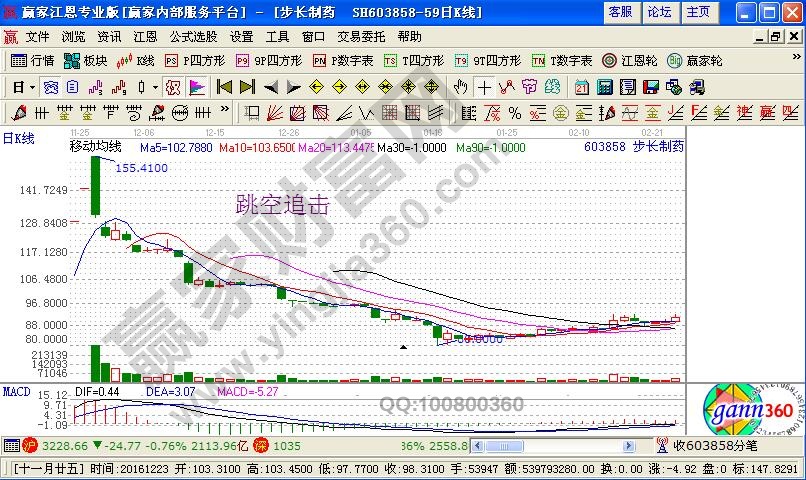This screenshot has width=806, height=480.
Task: Open the 公式选股 menu
Action: 192,36
